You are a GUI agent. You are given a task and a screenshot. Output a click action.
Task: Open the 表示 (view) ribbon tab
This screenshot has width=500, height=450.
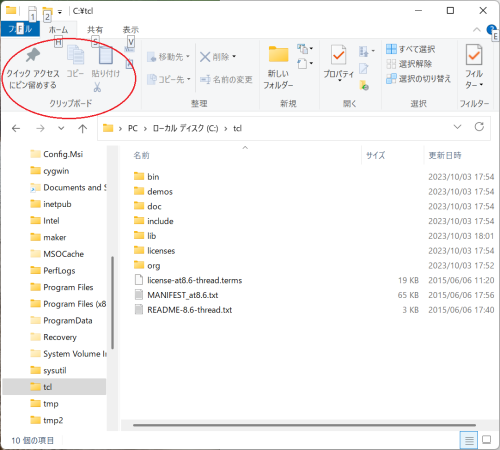pyautogui.click(x=130, y=30)
